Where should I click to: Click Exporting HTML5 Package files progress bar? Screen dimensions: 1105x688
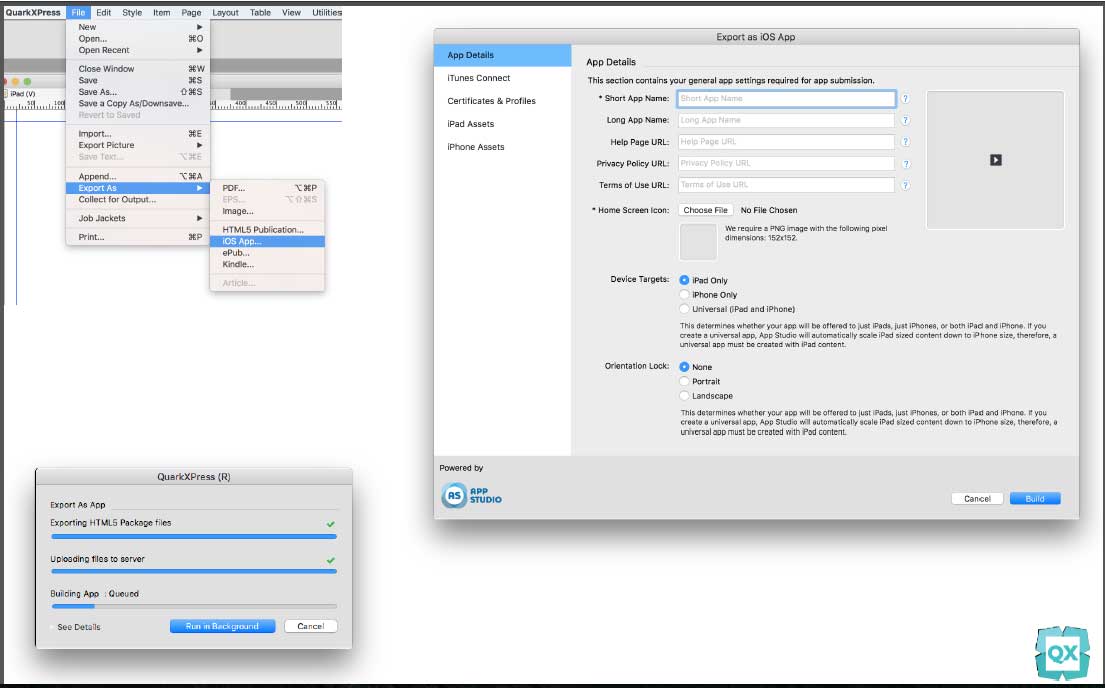(194, 536)
